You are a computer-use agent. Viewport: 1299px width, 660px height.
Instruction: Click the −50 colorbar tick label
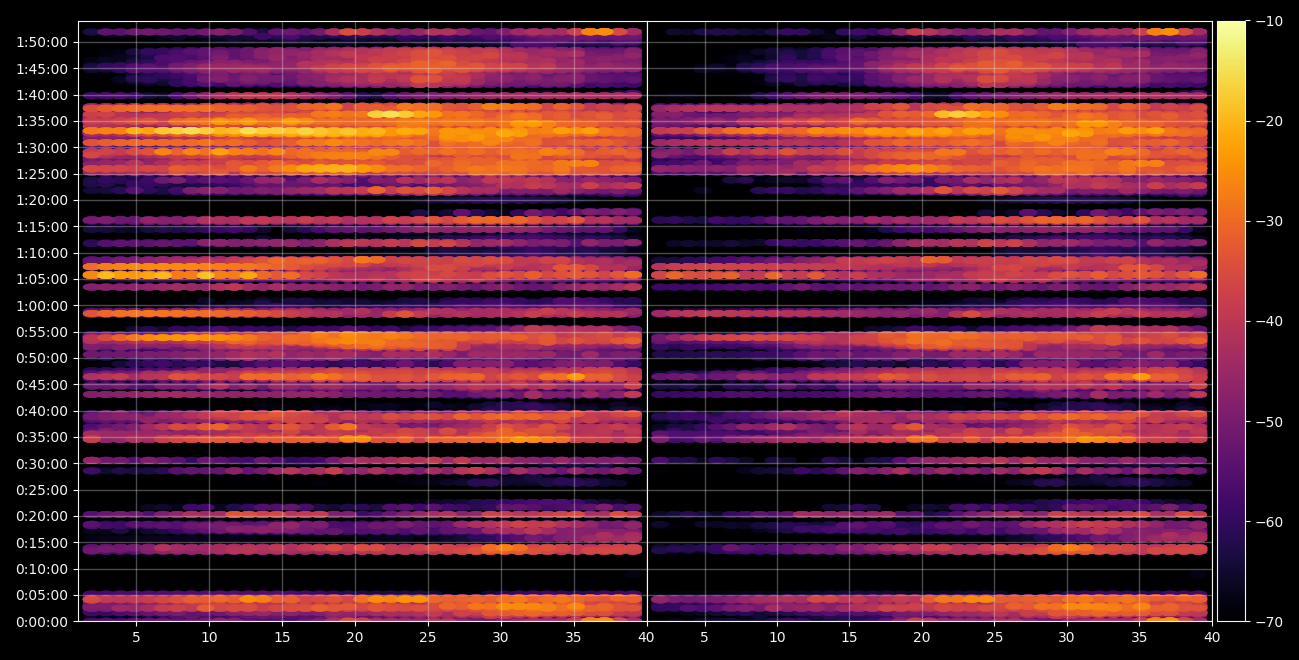pos(1269,422)
